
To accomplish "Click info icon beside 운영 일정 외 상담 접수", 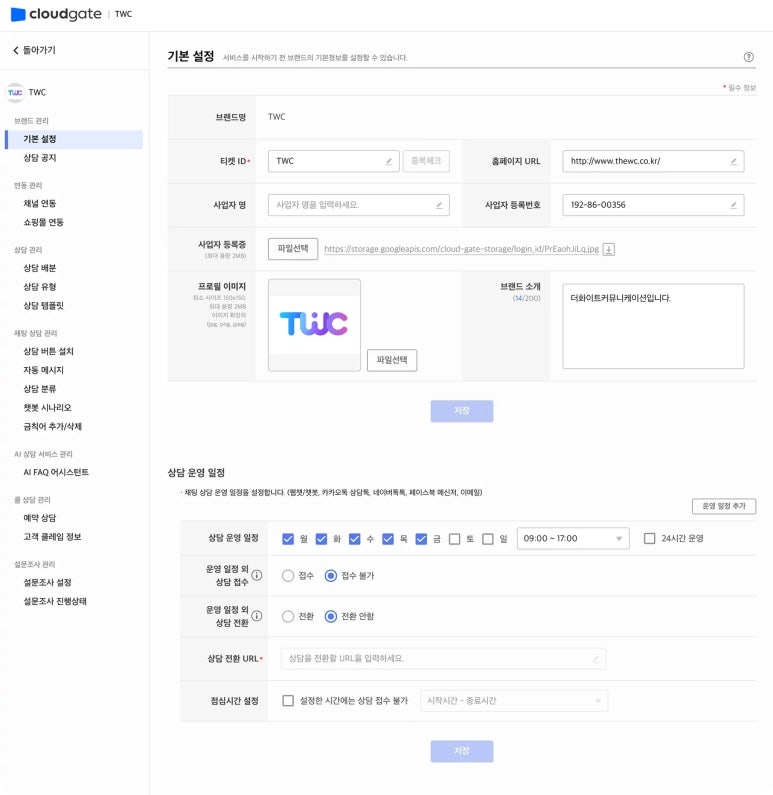I will 257,575.
